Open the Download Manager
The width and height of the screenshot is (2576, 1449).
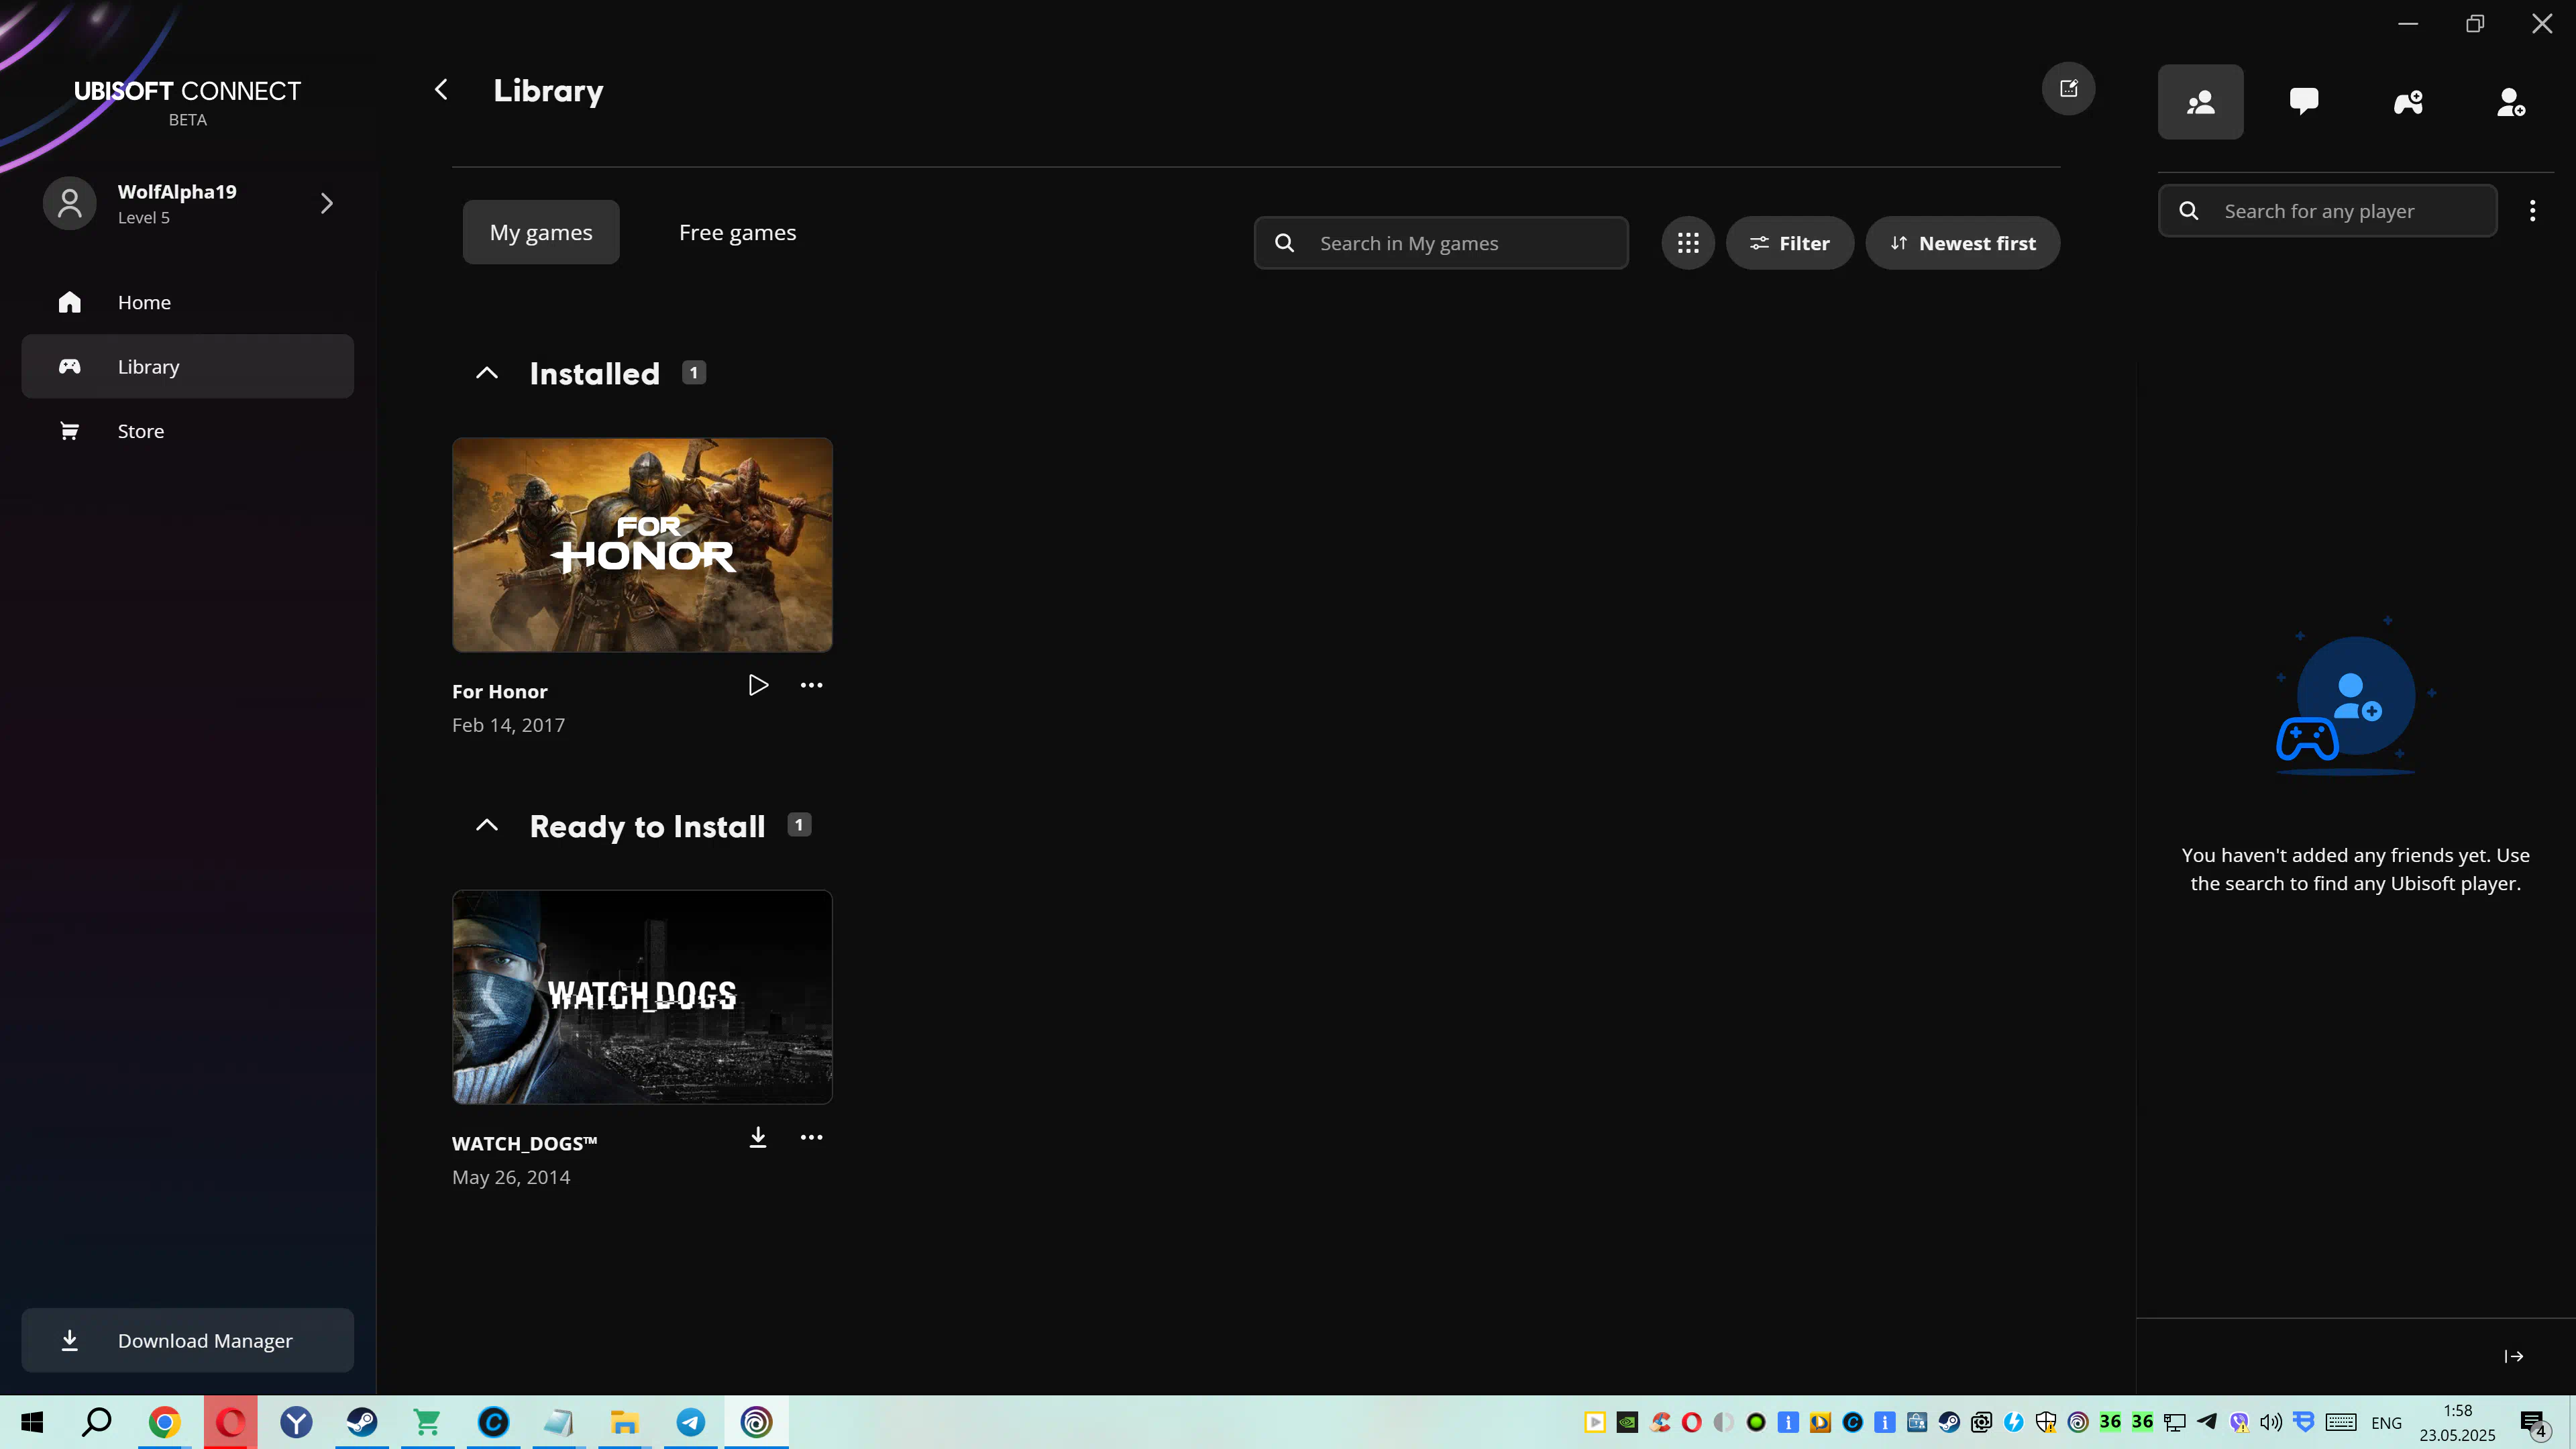[x=187, y=1340]
